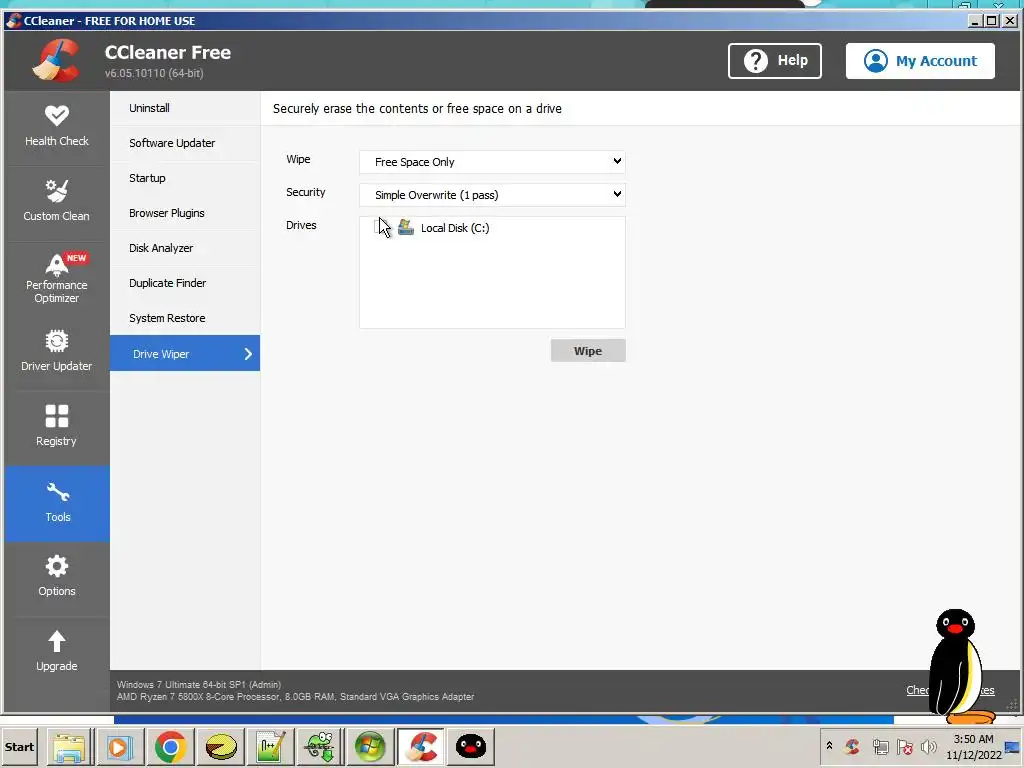
Task: Click the Windows logo orb taskbar icon
Action: tap(370, 746)
